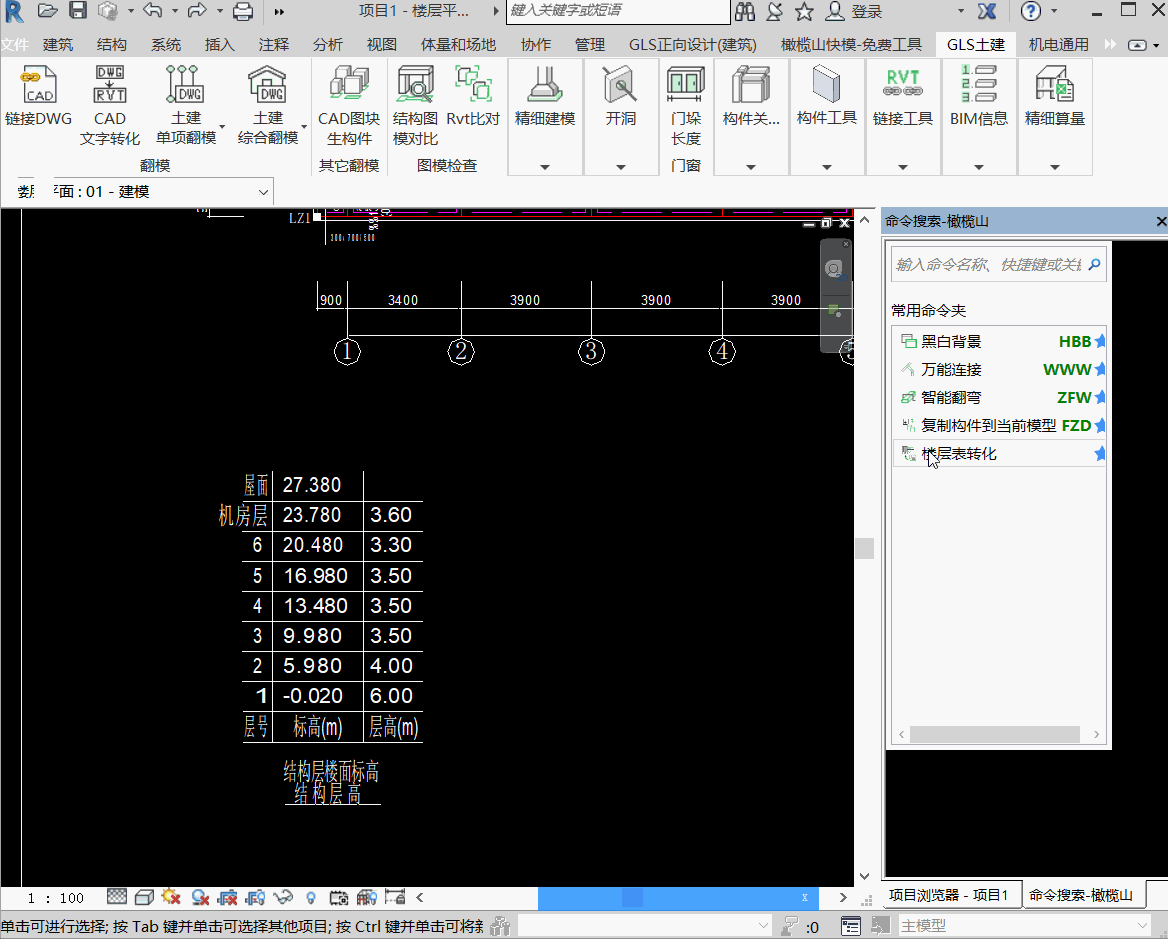Image resolution: width=1168 pixels, height=939 pixels.
Task: Switch to 项目浏览器 - 项目1 panel tab
Action: (x=948, y=895)
